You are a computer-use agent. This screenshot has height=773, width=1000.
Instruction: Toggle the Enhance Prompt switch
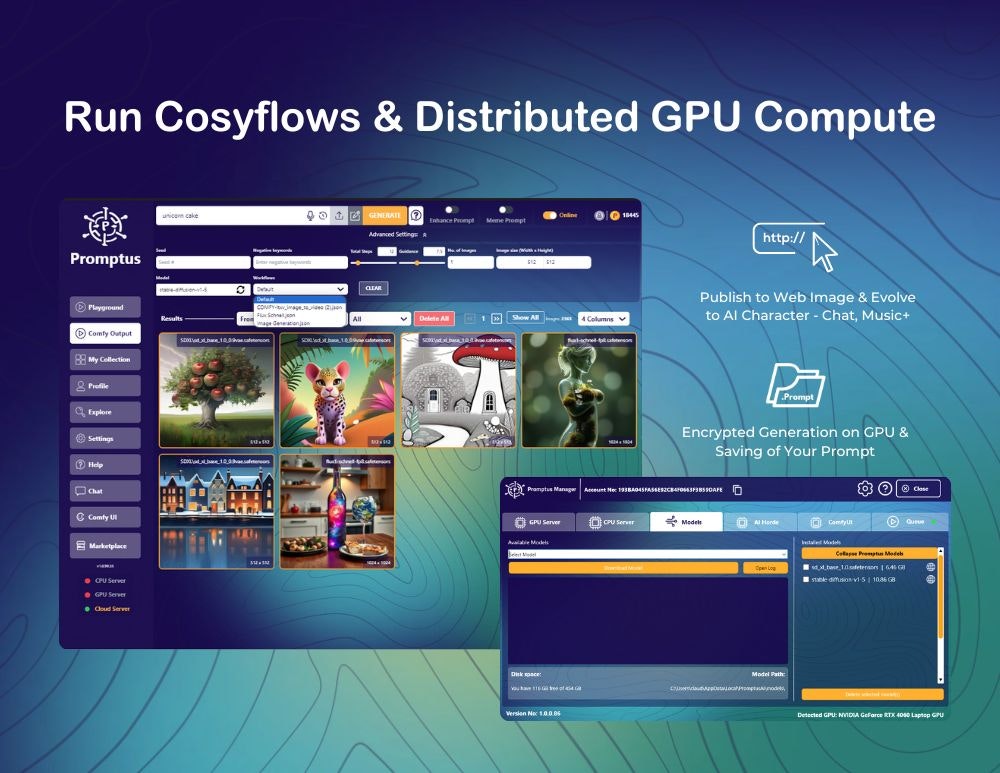452,210
